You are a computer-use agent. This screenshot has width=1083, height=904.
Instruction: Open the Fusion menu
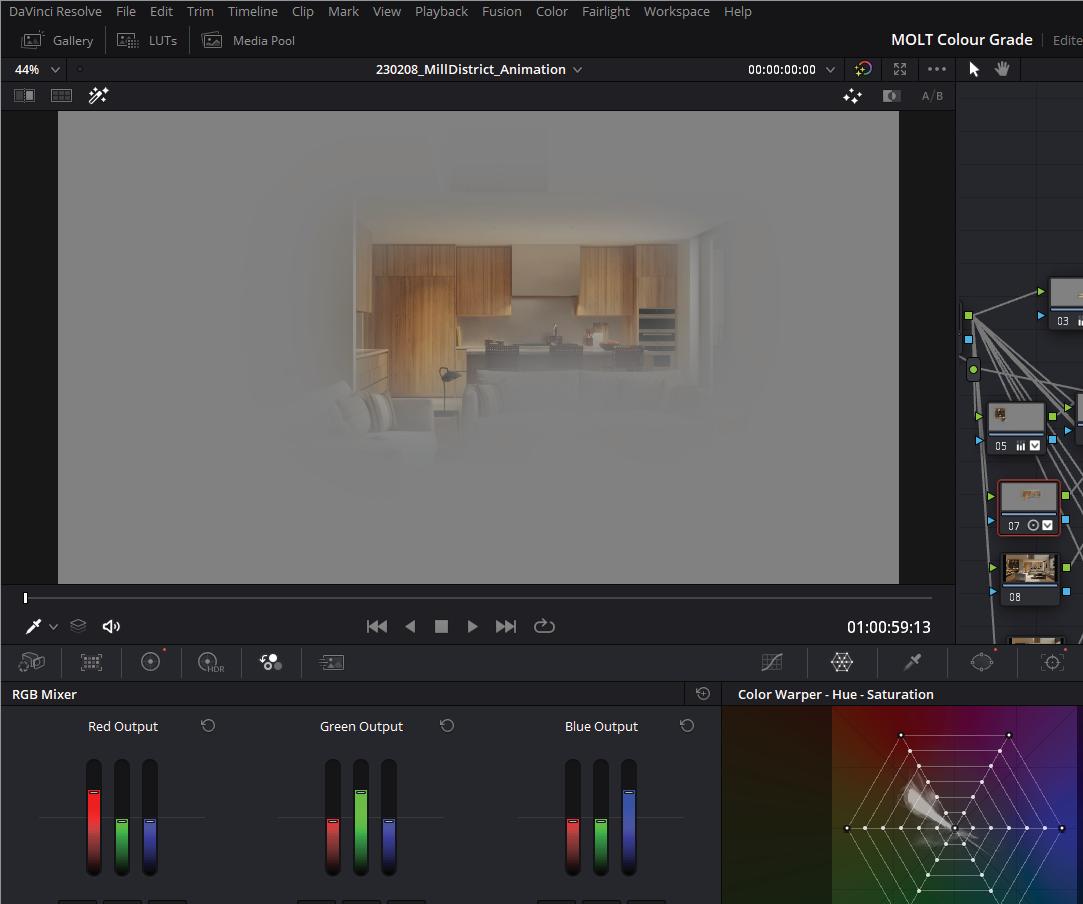coord(501,11)
